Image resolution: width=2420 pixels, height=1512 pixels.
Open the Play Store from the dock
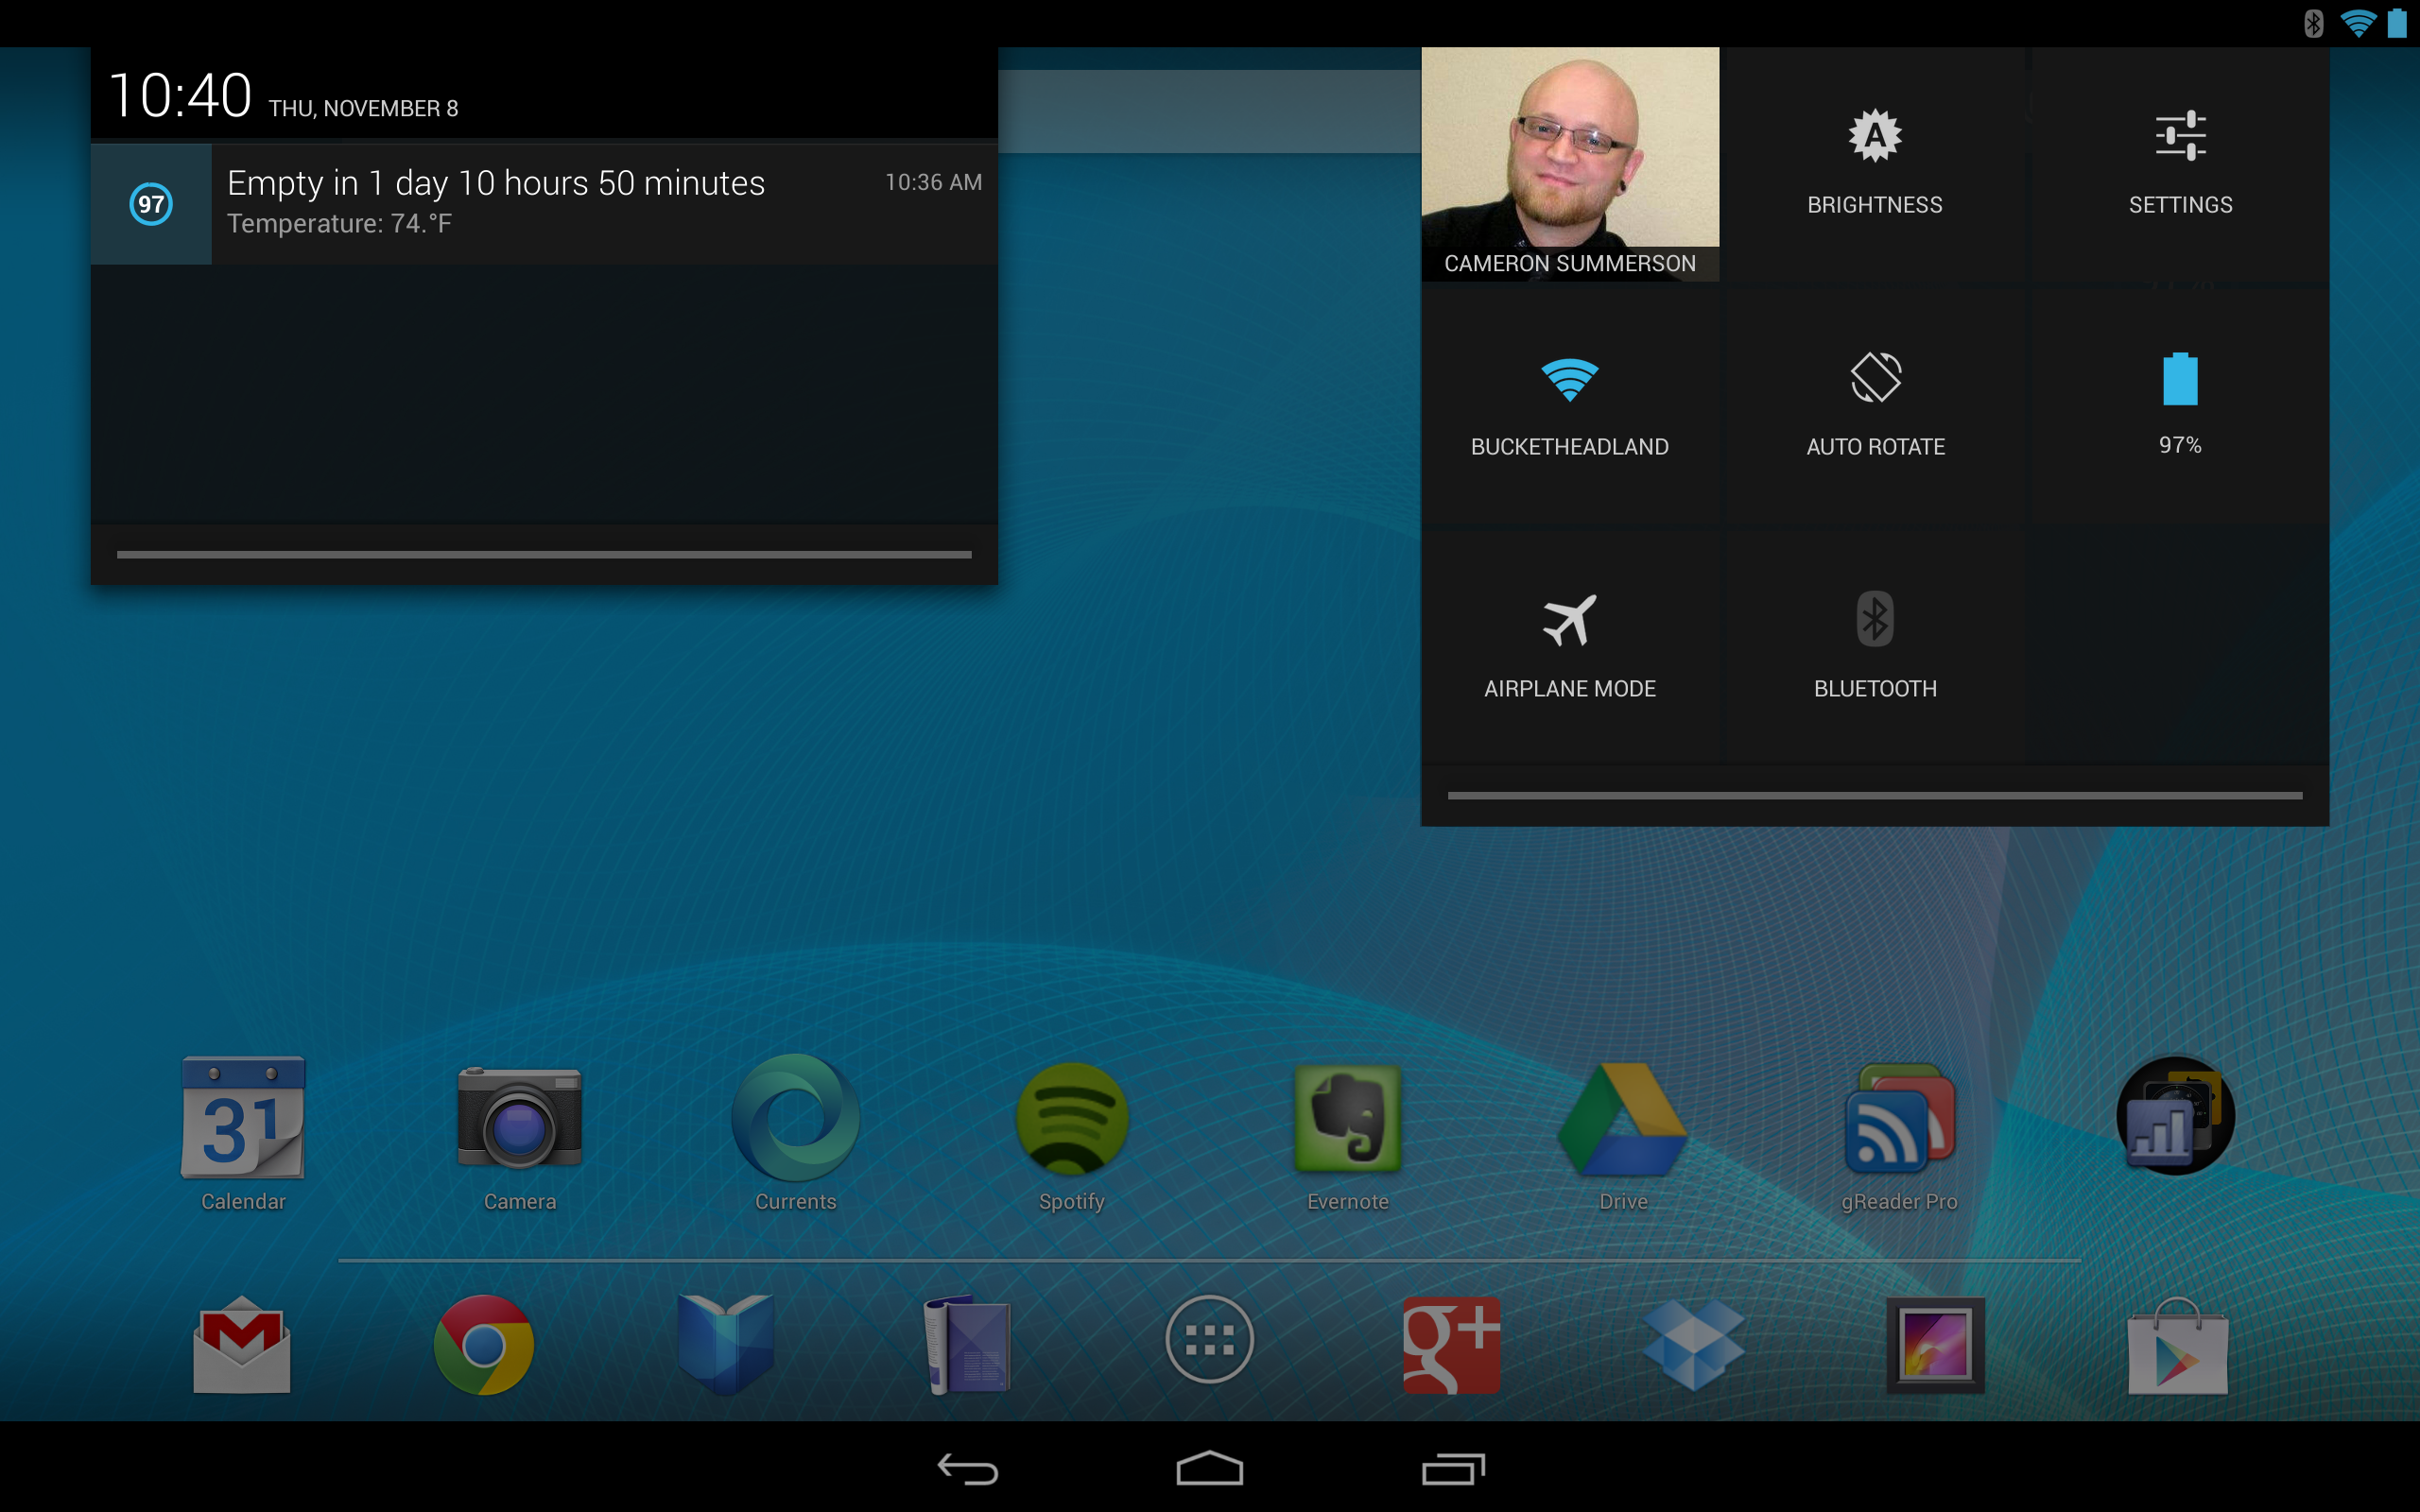click(2177, 1344)
